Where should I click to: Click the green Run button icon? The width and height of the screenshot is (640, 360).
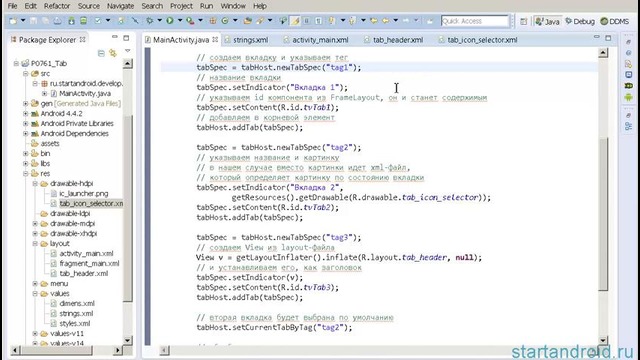[169, 21]
